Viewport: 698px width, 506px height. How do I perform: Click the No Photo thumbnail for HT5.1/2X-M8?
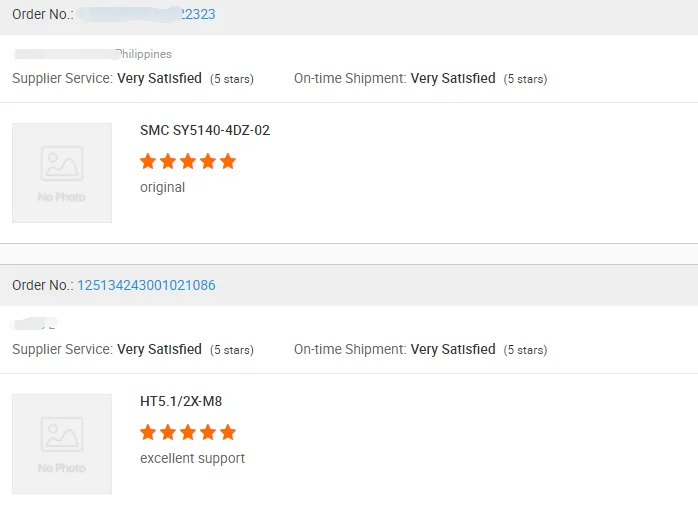62,443
